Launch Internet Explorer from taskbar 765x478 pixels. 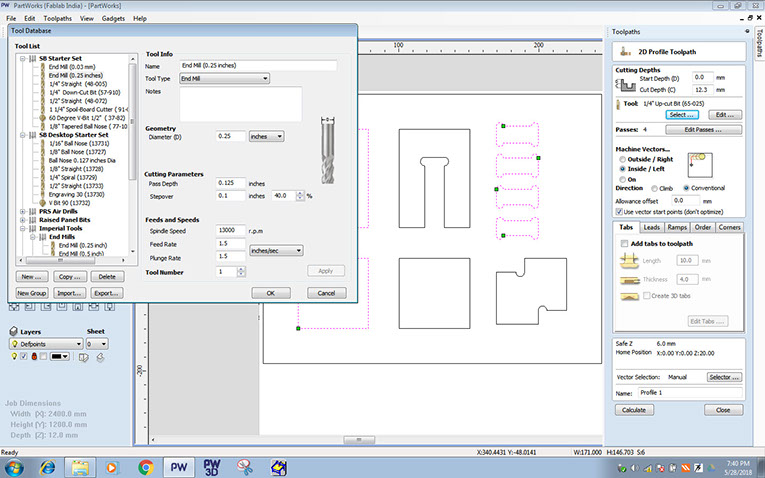(47, 467)
